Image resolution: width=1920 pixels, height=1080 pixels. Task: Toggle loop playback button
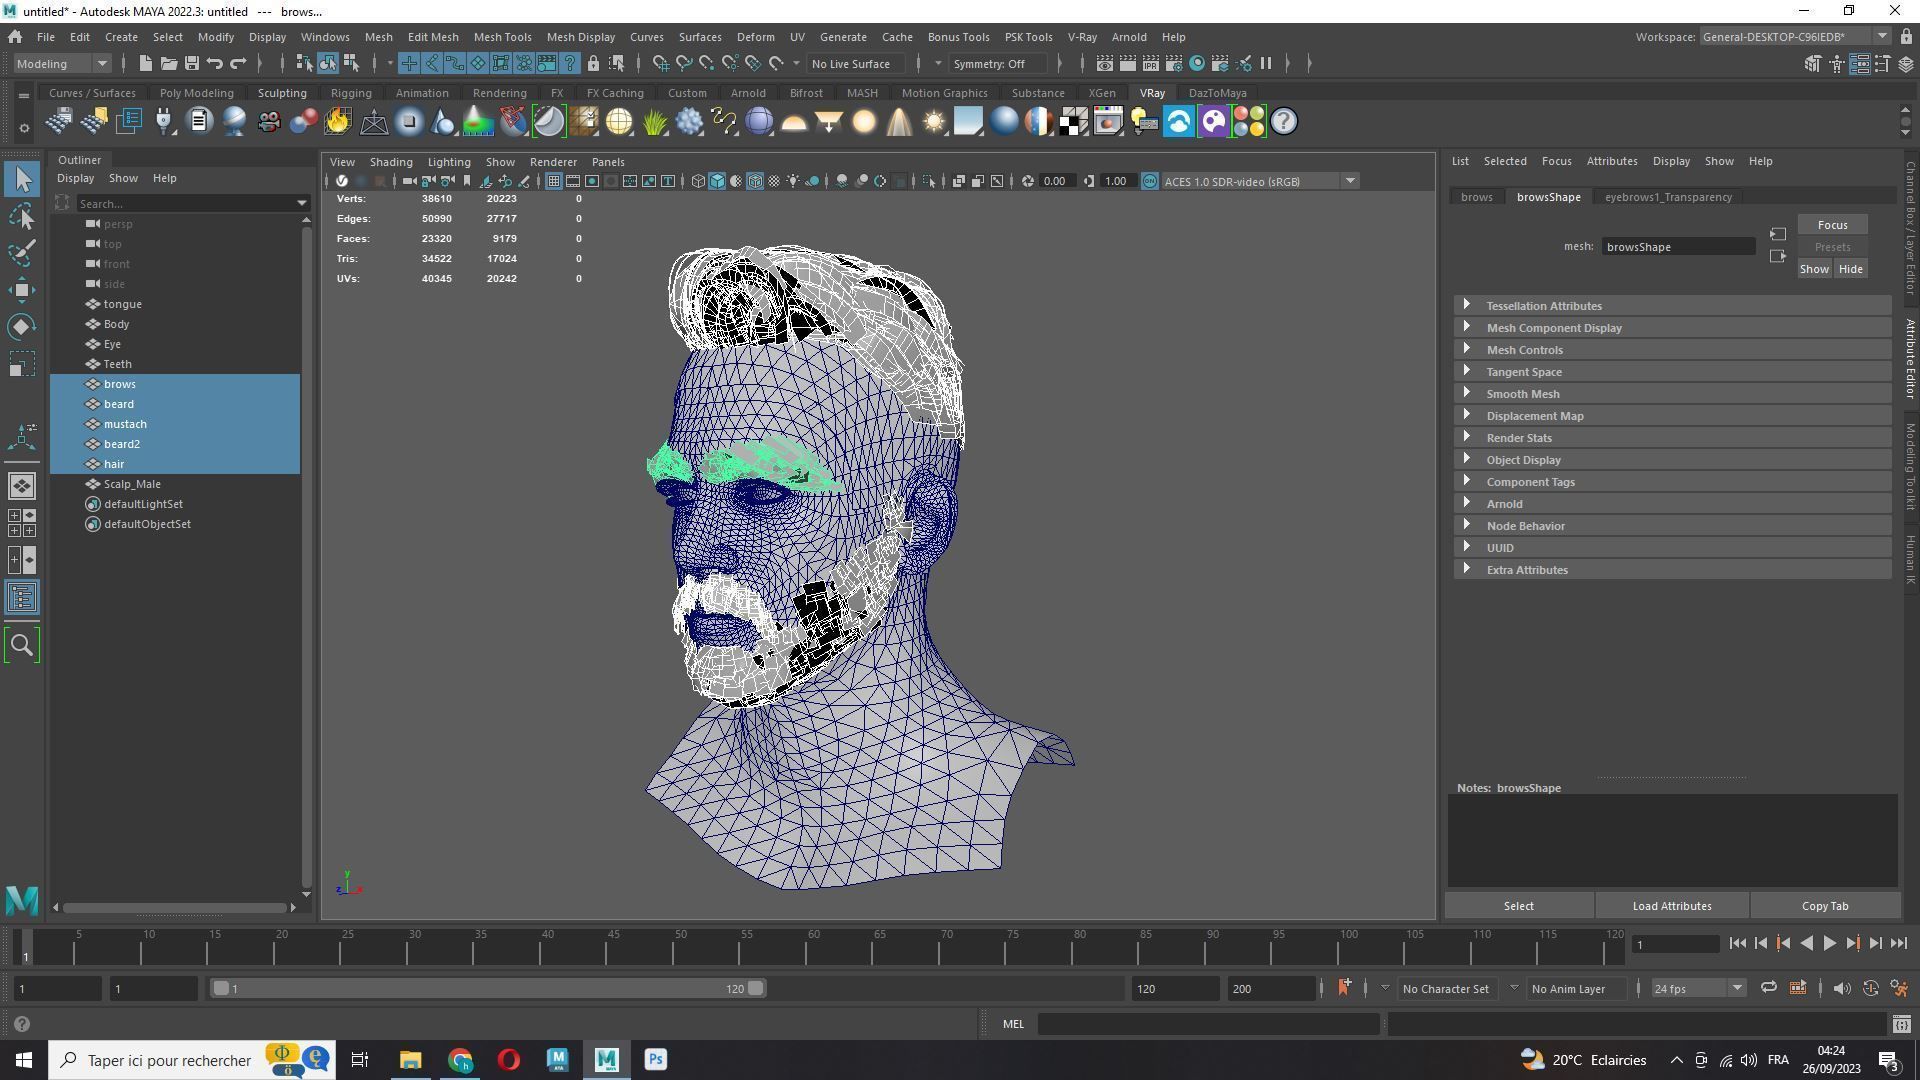[x=1769, y=988]
